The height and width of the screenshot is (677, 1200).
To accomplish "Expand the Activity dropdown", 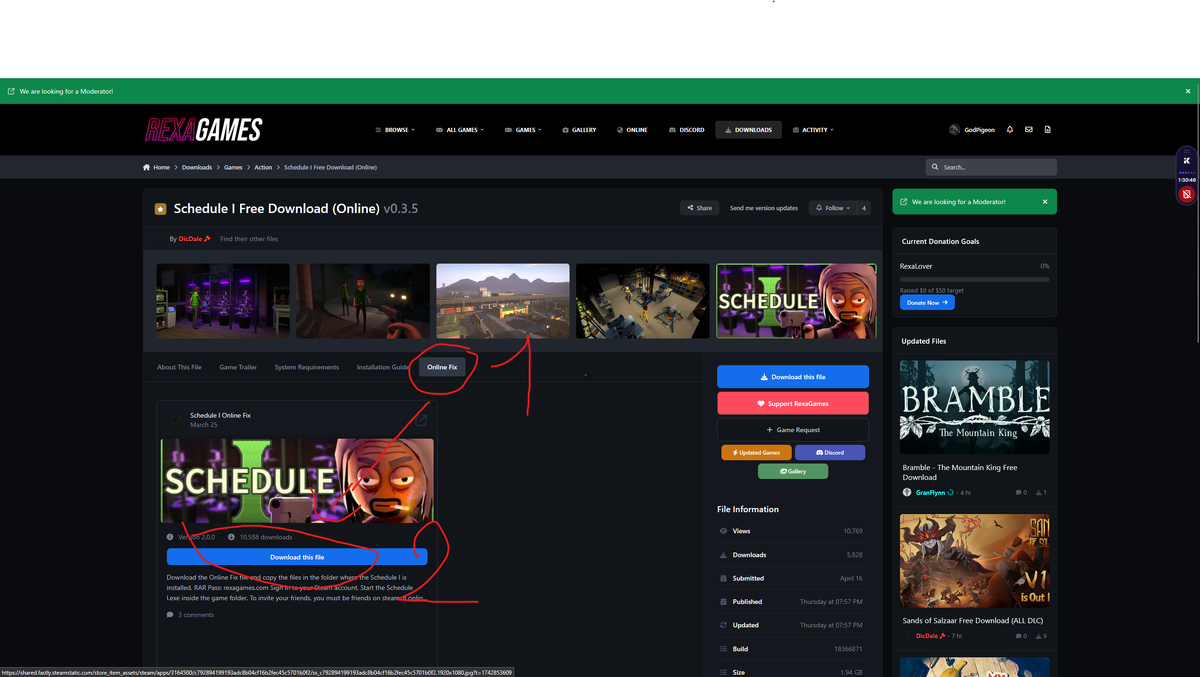I will point(813,130).
